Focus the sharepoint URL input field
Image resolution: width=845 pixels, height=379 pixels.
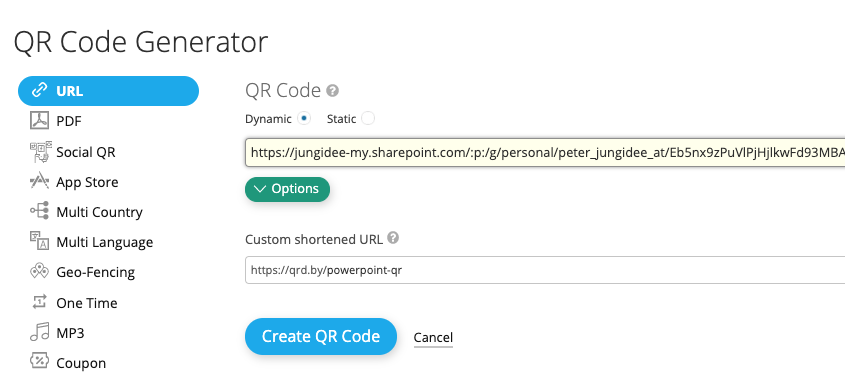click(545, 153)
